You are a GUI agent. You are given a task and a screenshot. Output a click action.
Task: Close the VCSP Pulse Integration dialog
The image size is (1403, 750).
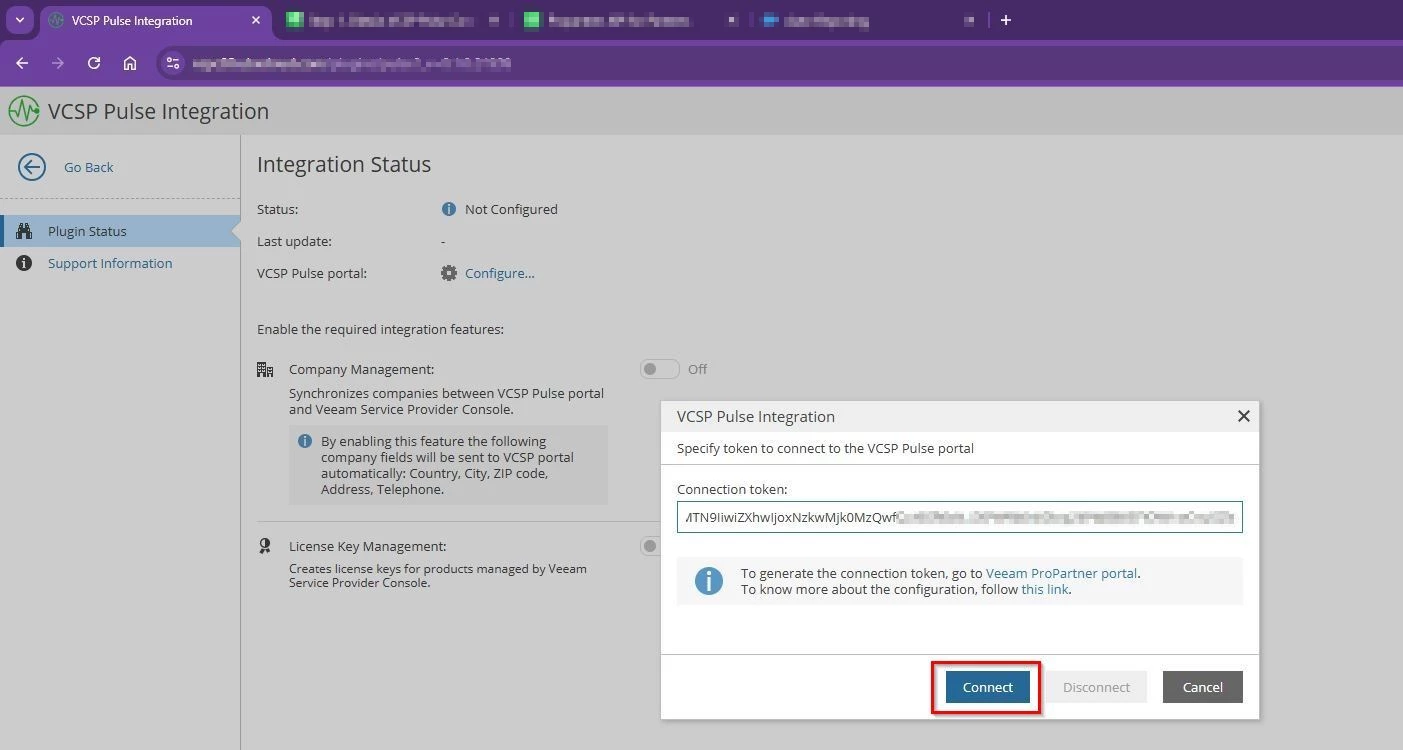(x=1244, y=416)
